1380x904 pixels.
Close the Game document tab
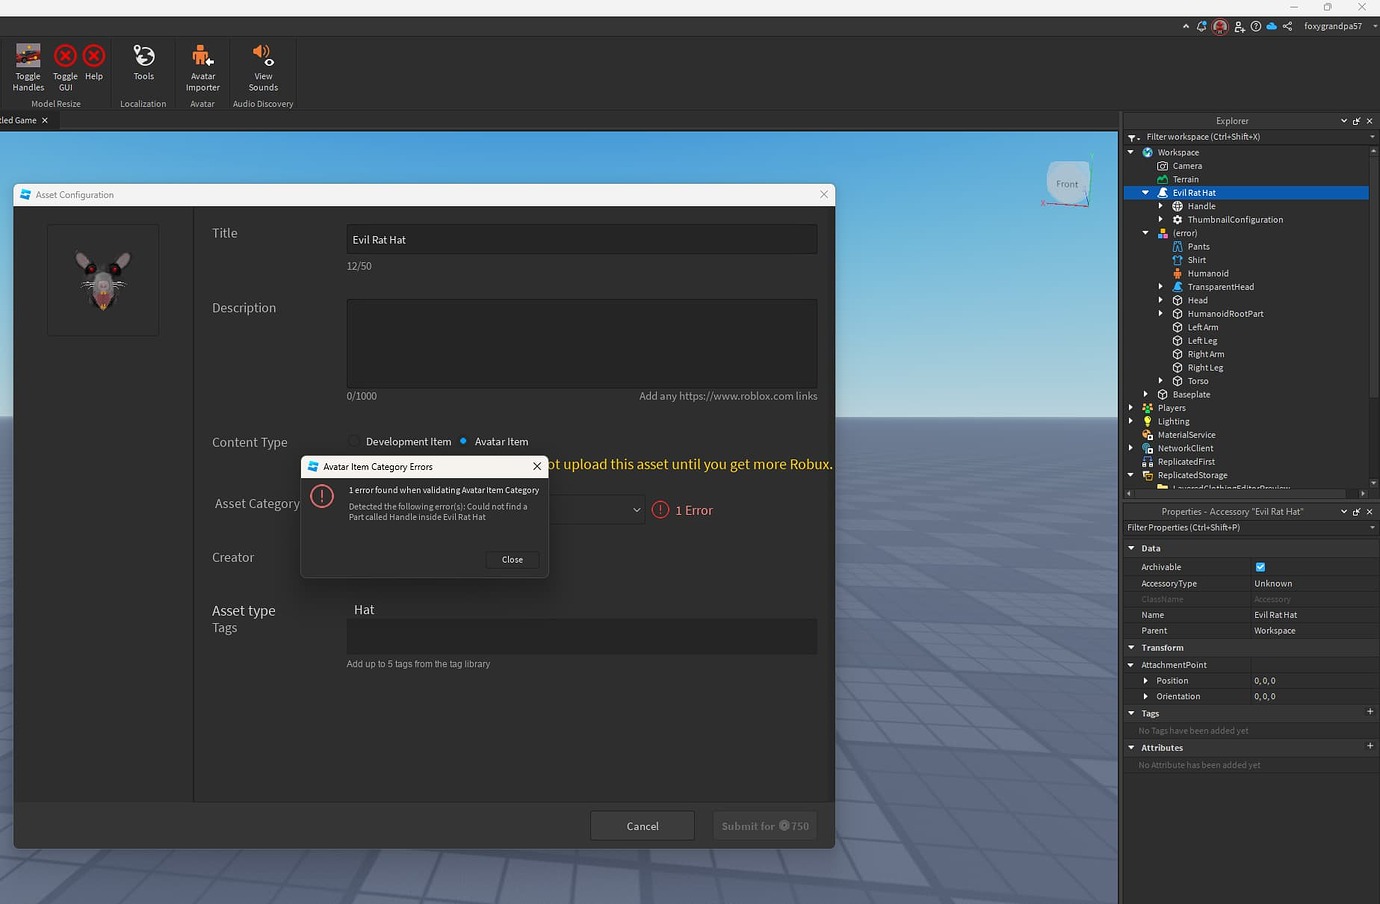(x=45, y=120)
